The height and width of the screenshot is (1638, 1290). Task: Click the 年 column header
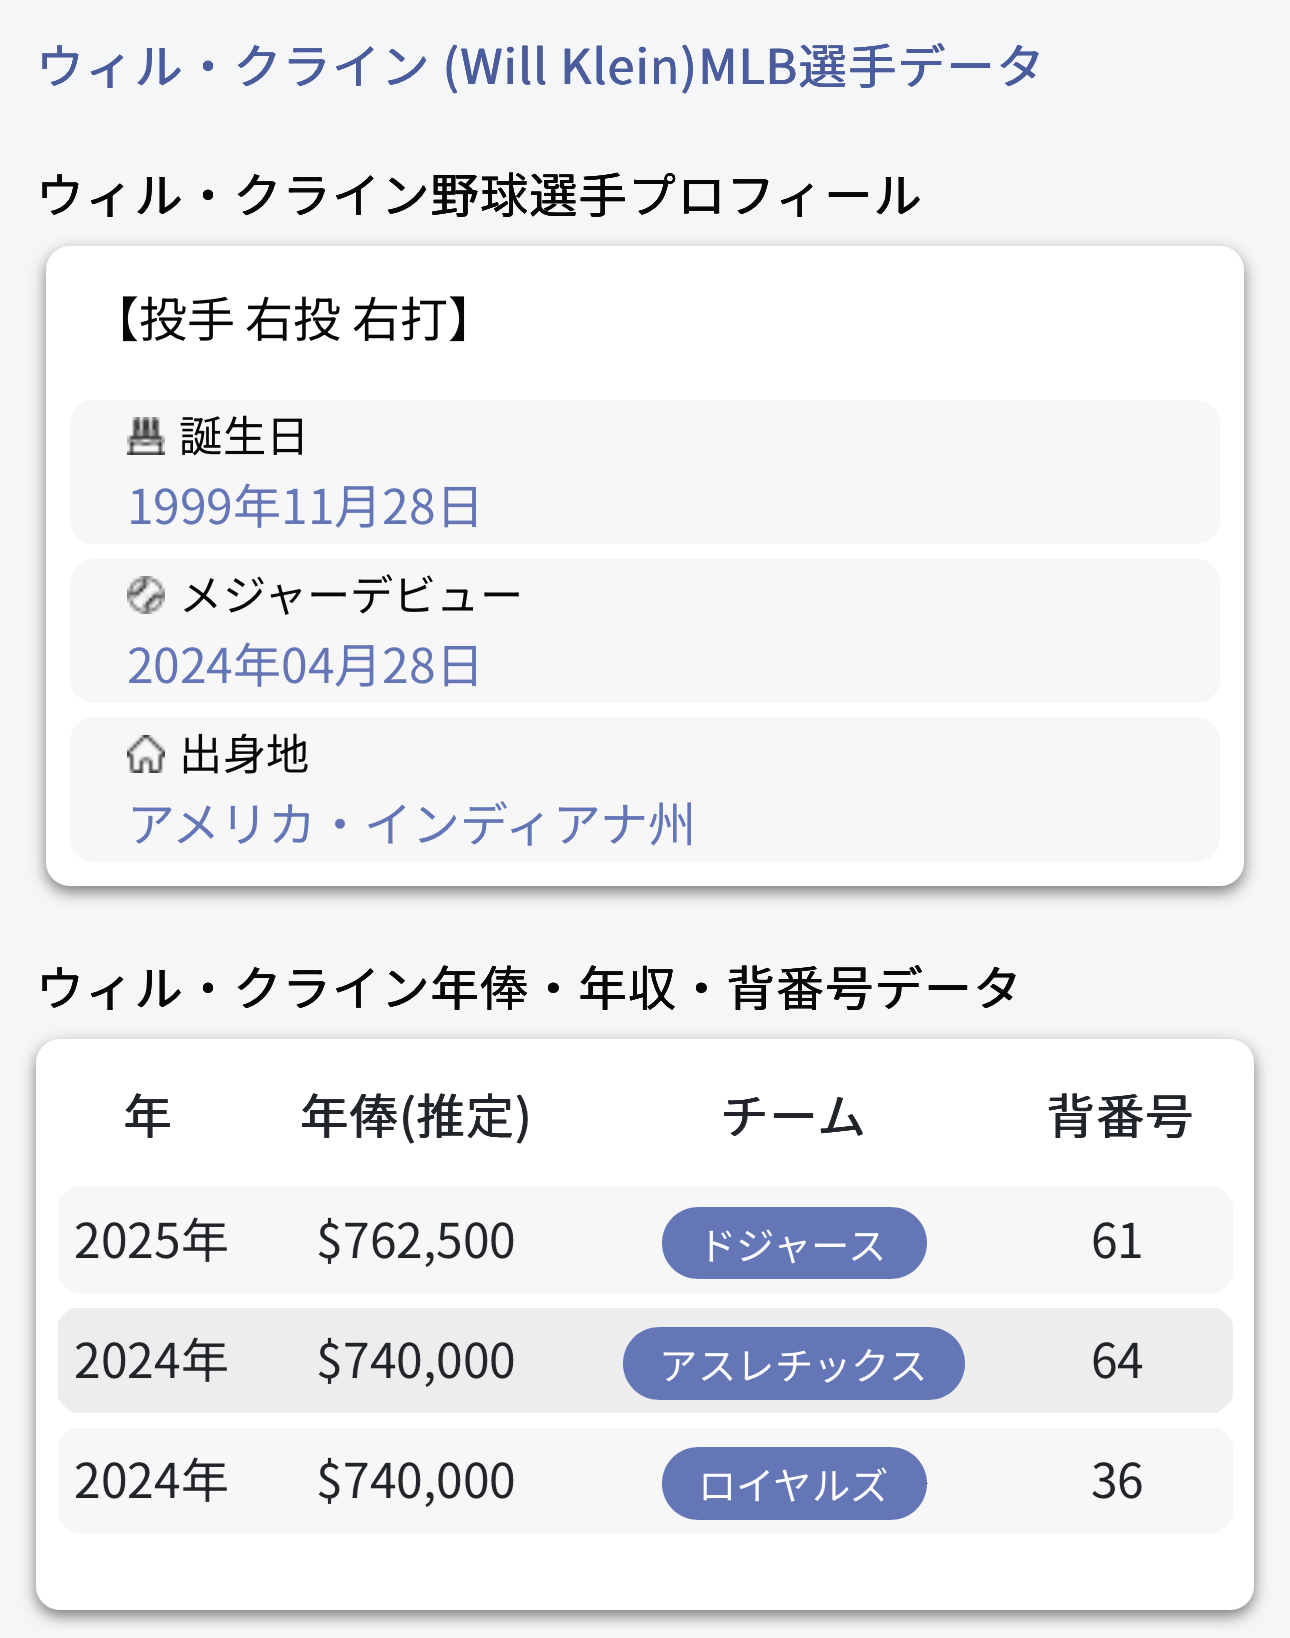[x=148, y=1116]
